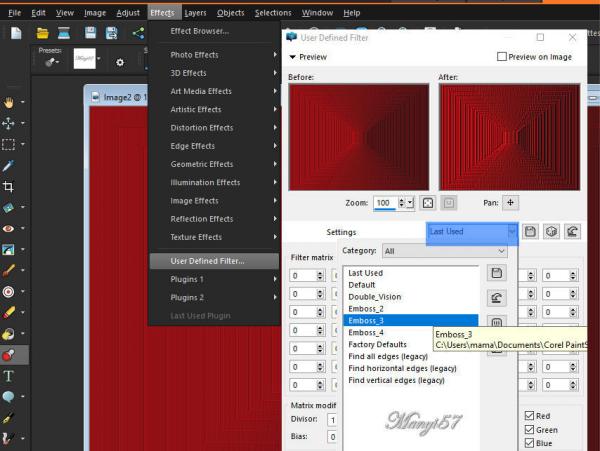This screenshot has width=600, height=451.
Task: Click the save preset icon next to Settings
Action: [530, 231]
